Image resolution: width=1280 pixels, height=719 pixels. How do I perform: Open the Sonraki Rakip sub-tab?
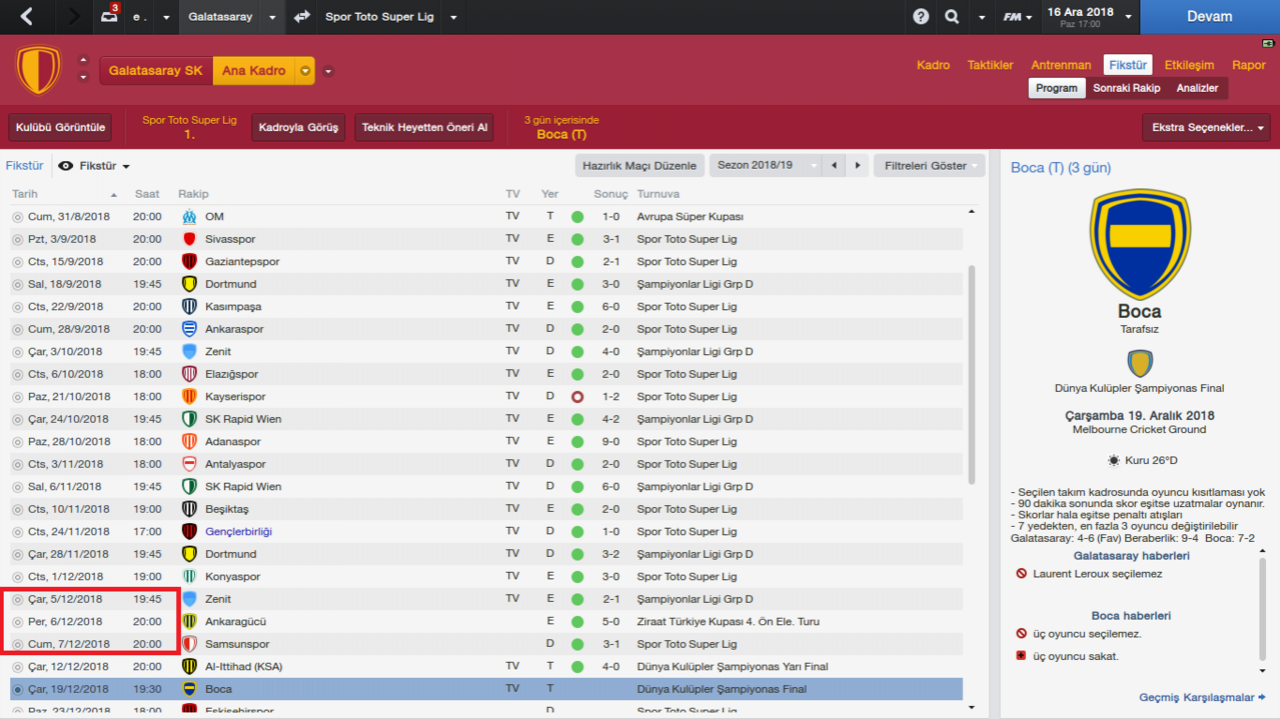[x=1126, y=88]
